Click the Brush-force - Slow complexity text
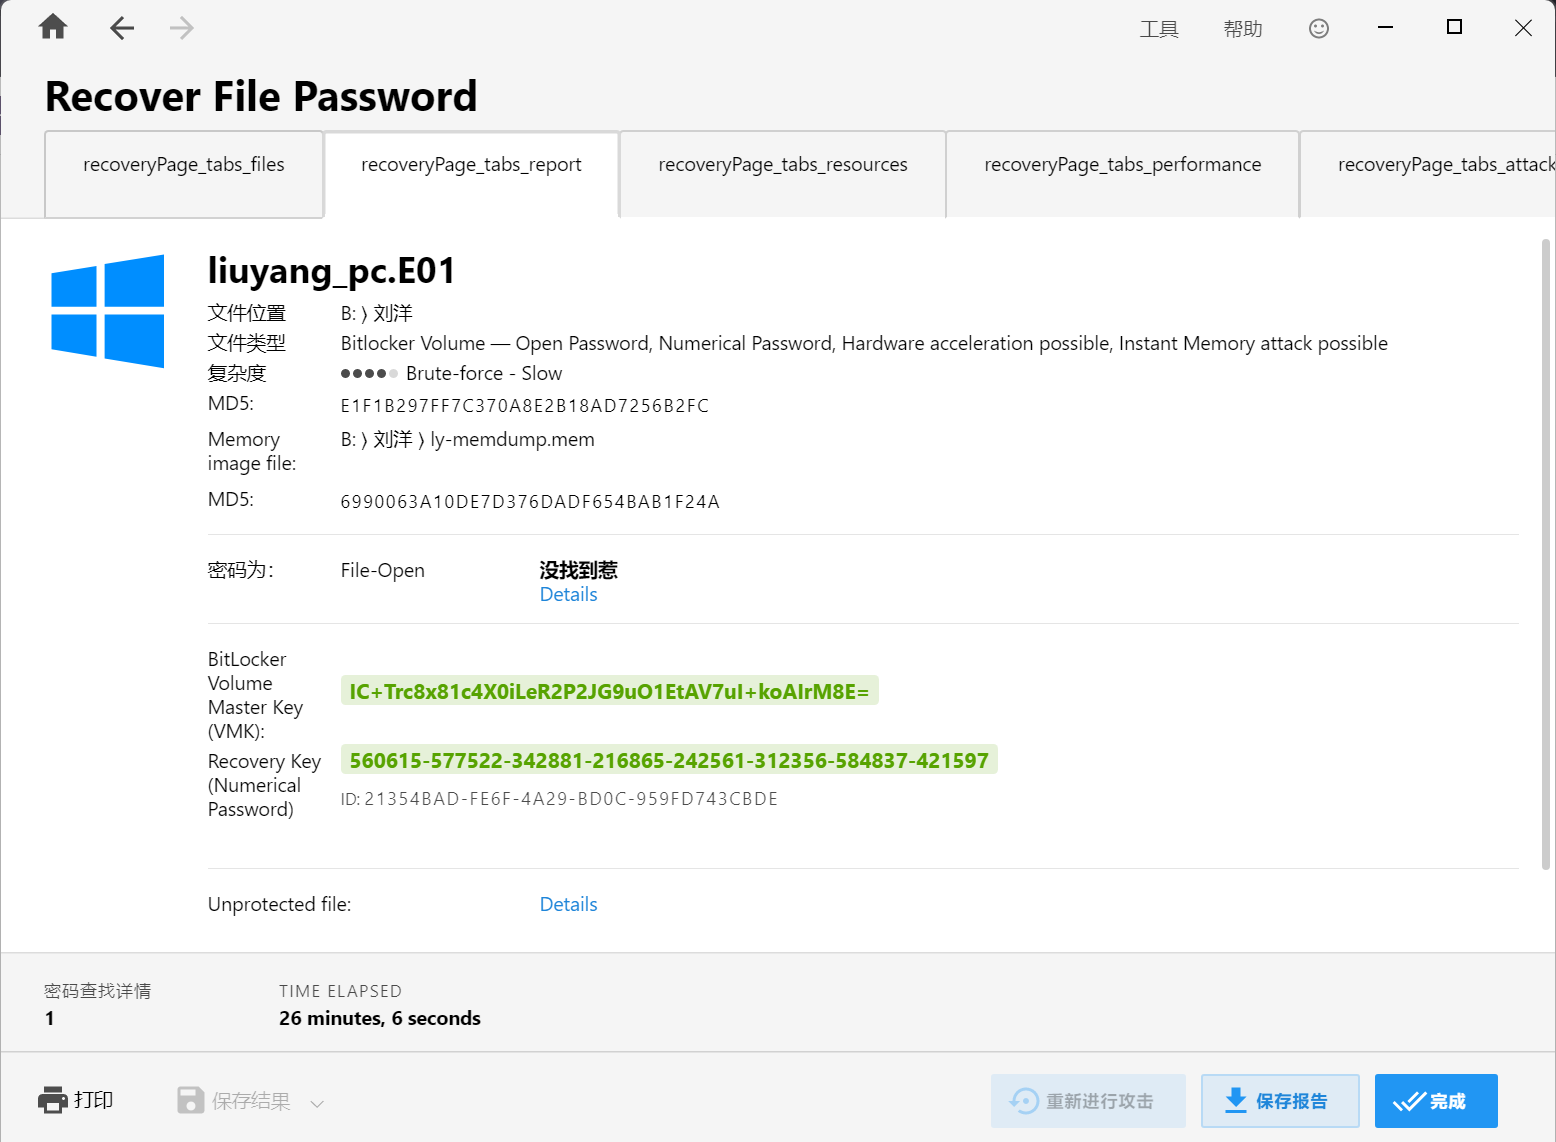Screen dimensions: 1556x1142 click(x=484, y=374)
